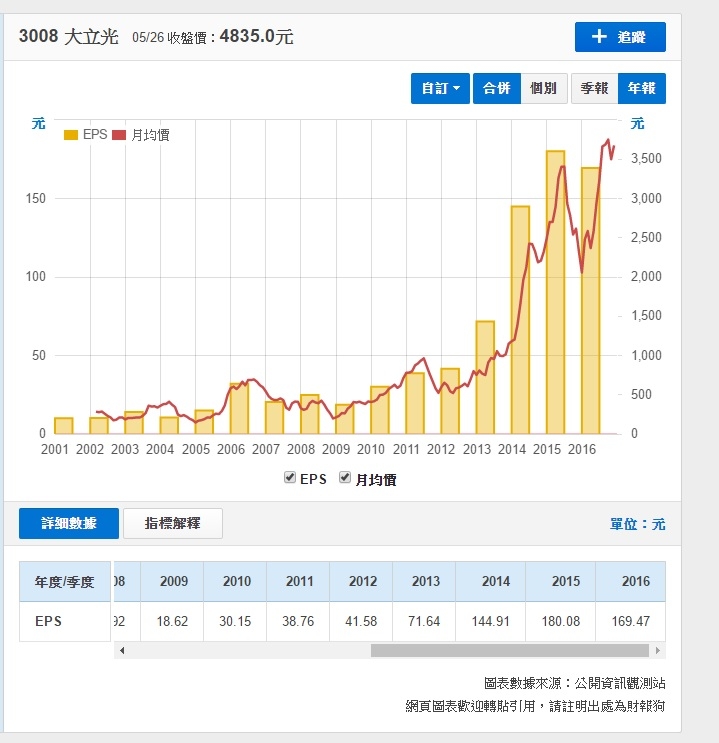Click the table scrollbar left arrow

pos(122,651)
